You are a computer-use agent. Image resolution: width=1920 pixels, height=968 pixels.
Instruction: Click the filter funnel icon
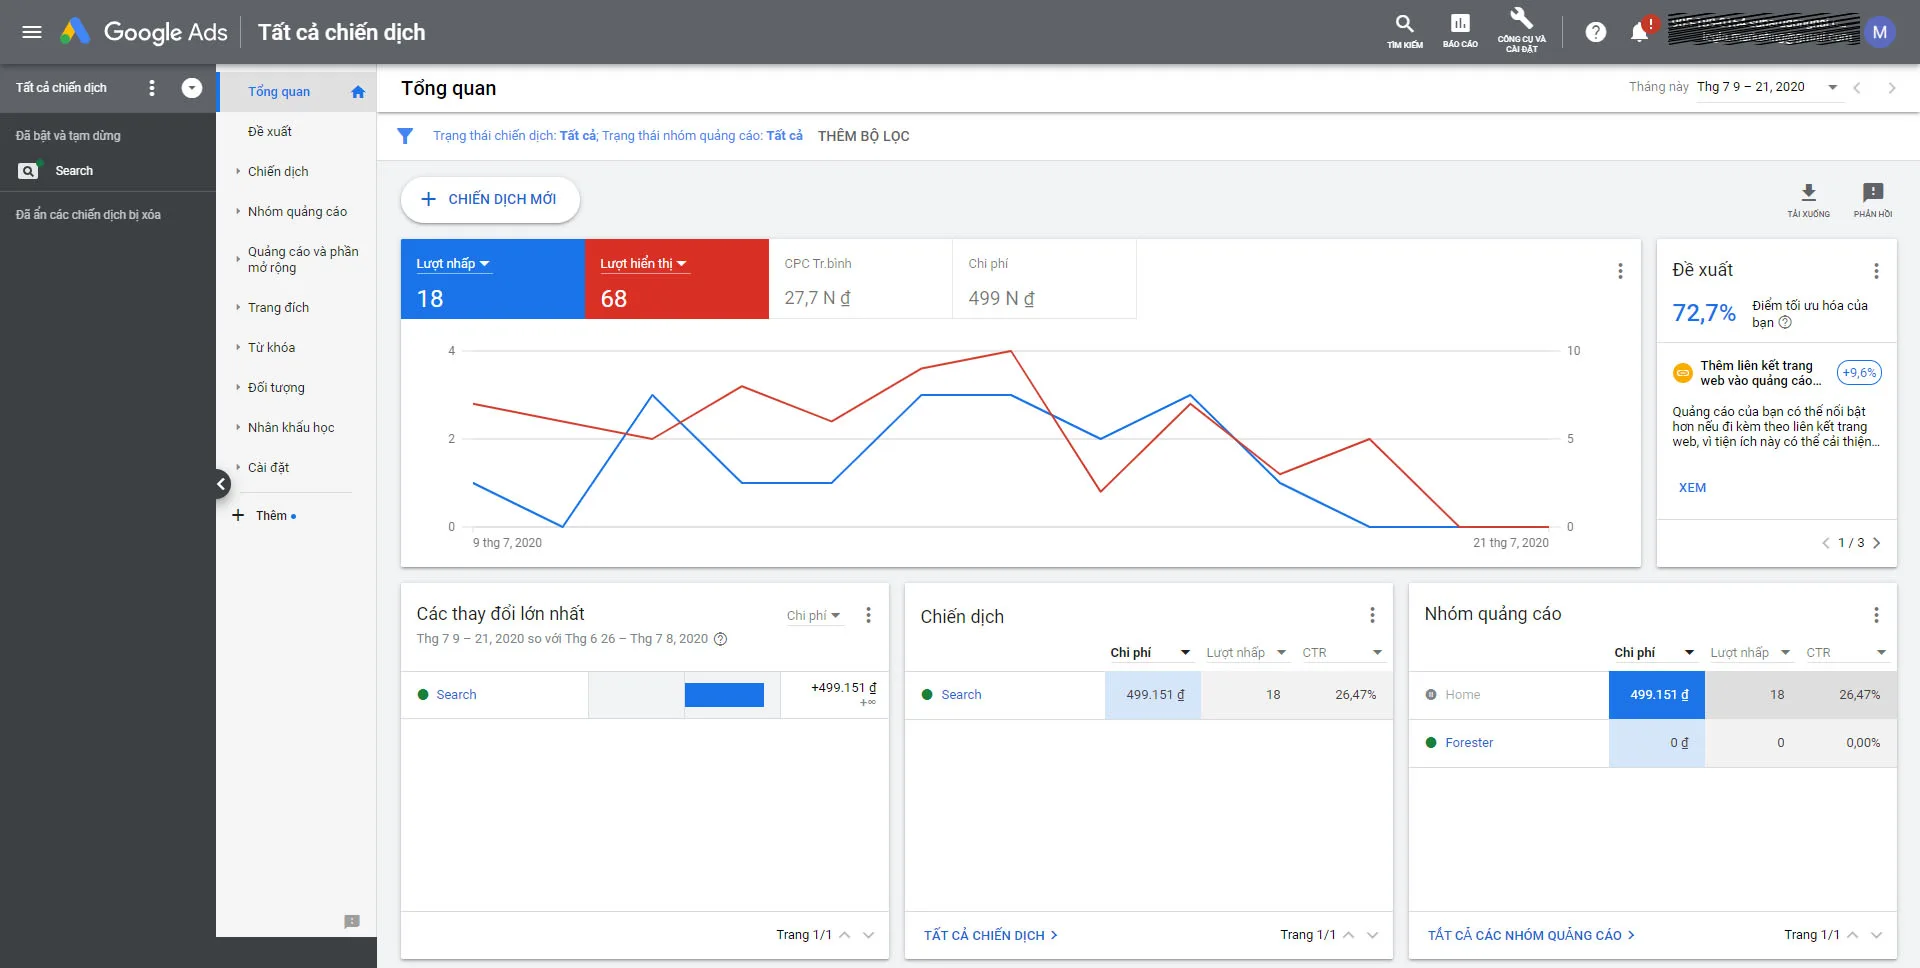[405, 136]
